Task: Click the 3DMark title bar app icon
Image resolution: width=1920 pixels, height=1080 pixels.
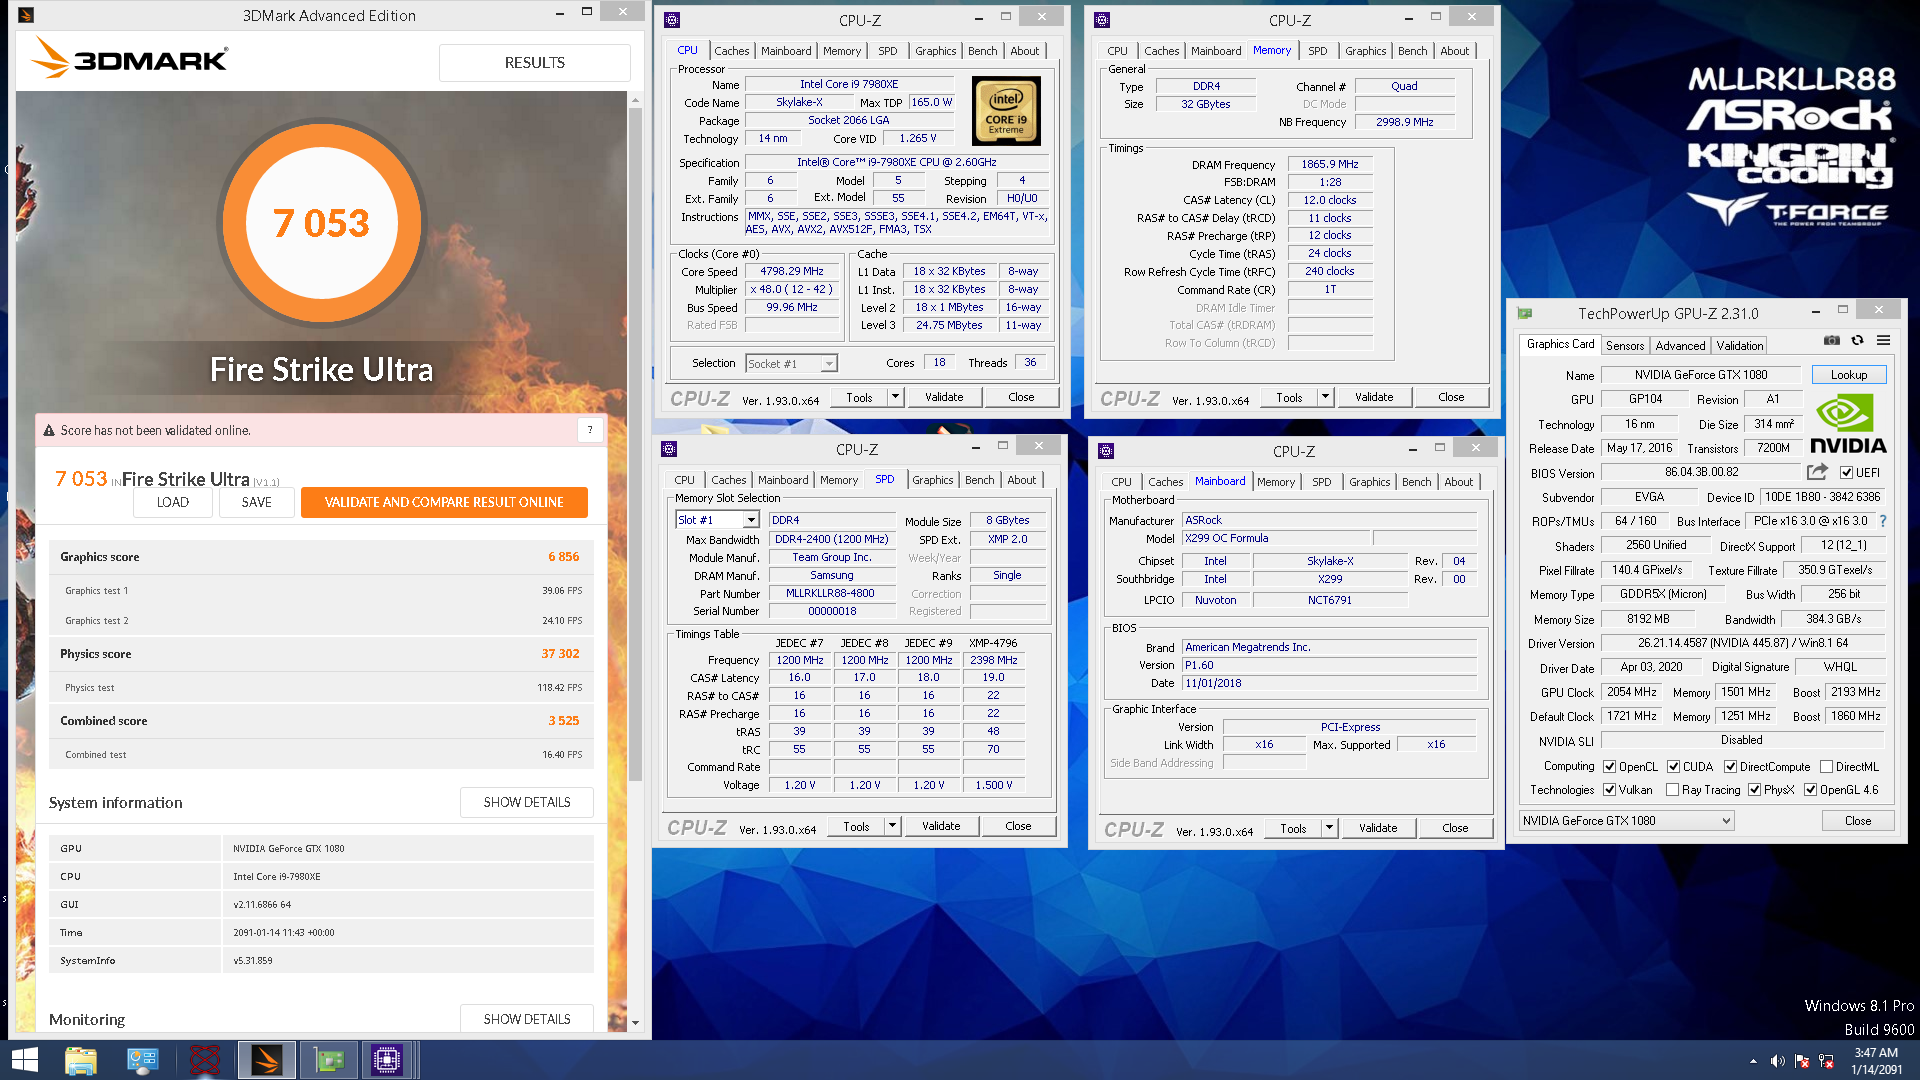Action: [x=27, y=15]
